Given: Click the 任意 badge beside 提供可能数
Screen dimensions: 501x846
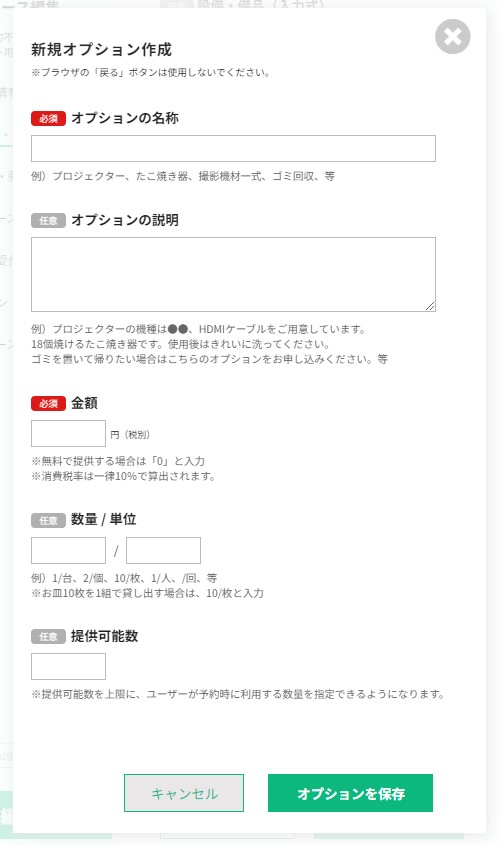Looking at the screenshot, I should coord(48,636).
